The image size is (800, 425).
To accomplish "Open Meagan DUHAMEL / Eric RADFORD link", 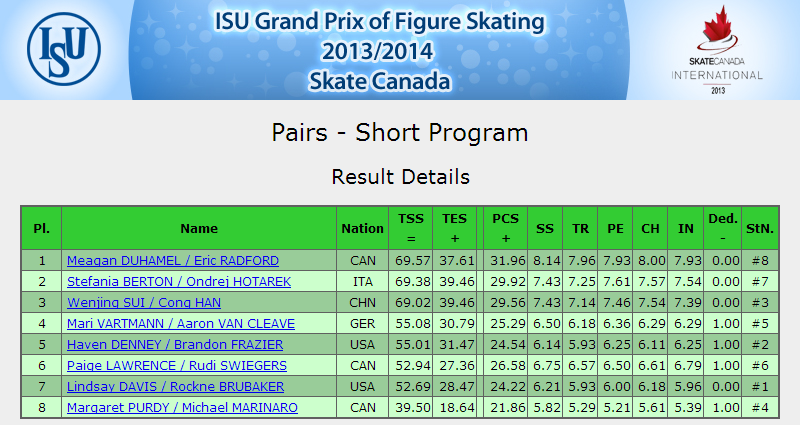I will (173, 261).
